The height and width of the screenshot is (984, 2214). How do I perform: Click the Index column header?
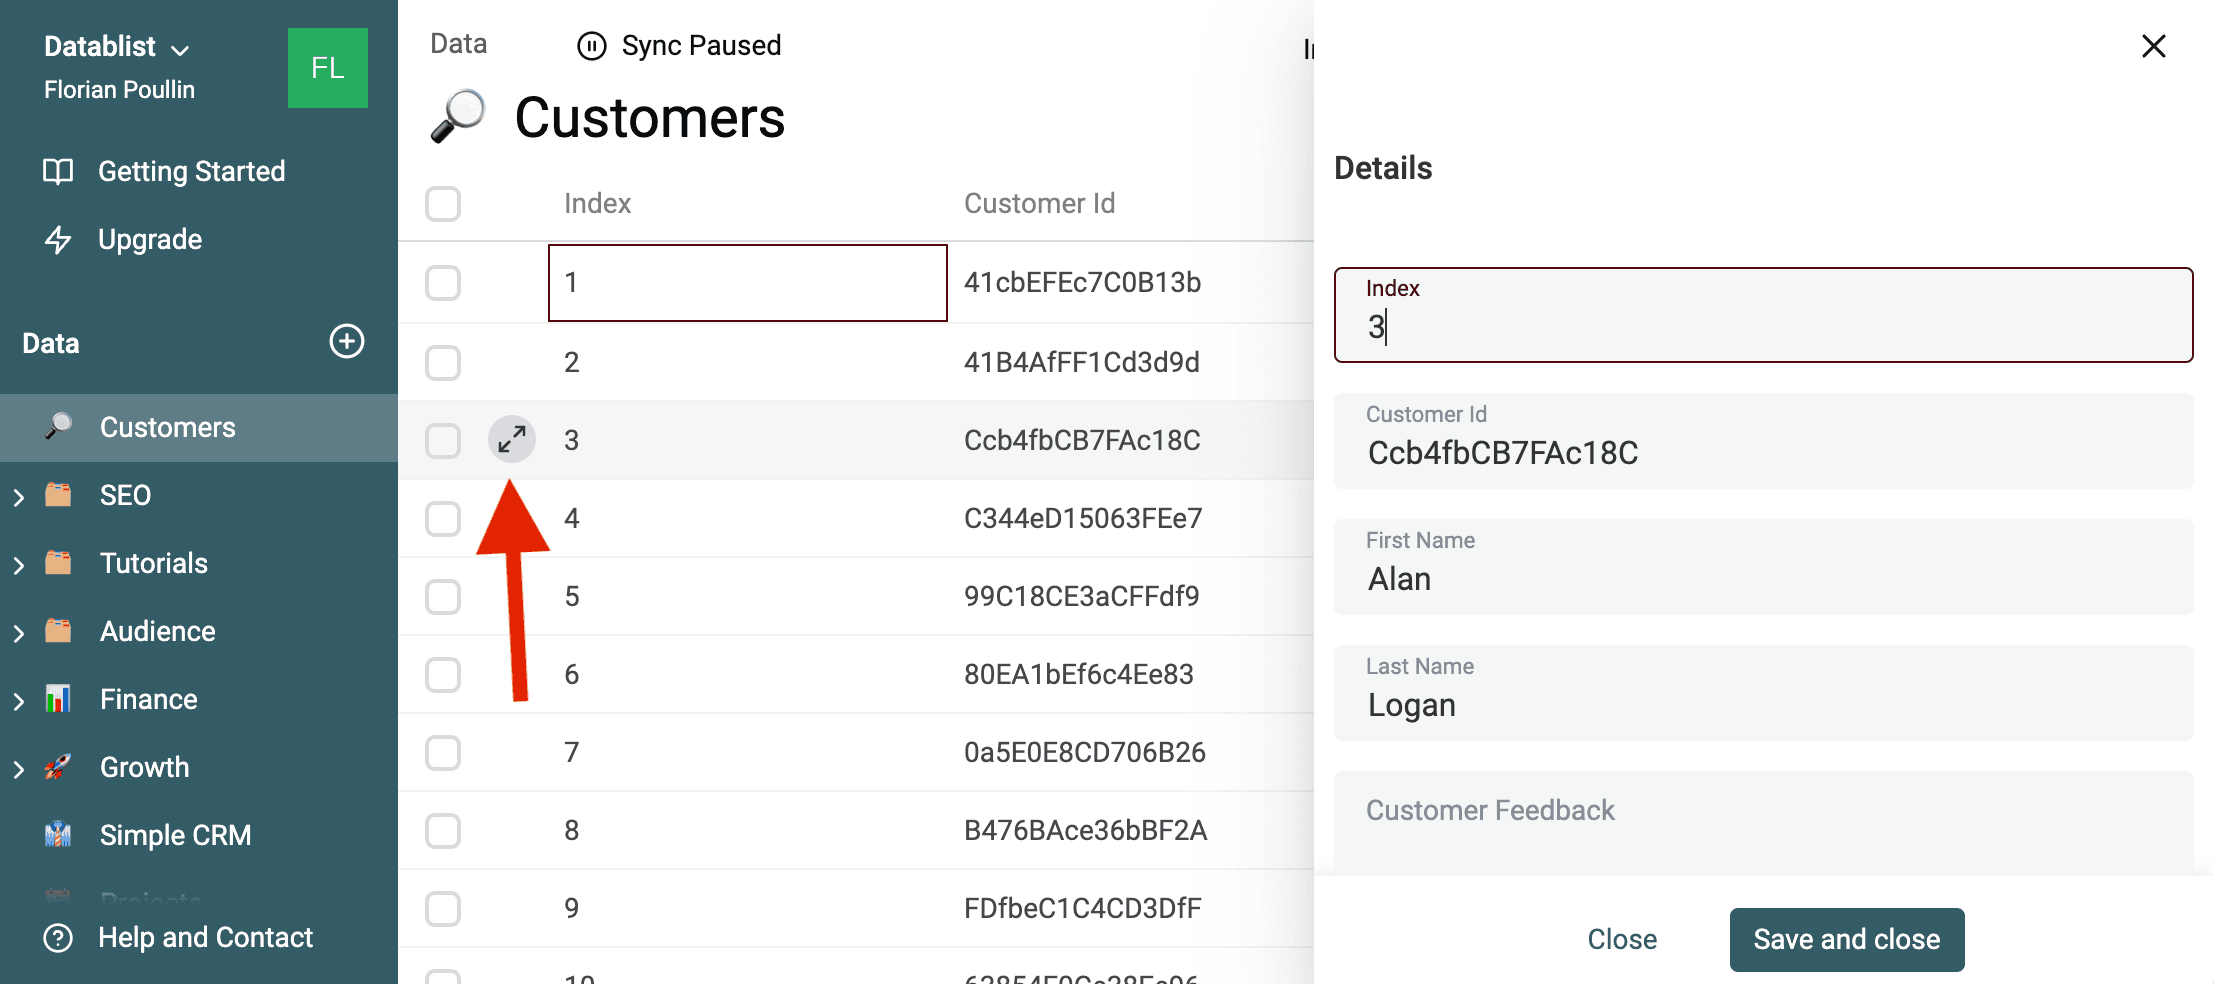click(x=598, y=203)
